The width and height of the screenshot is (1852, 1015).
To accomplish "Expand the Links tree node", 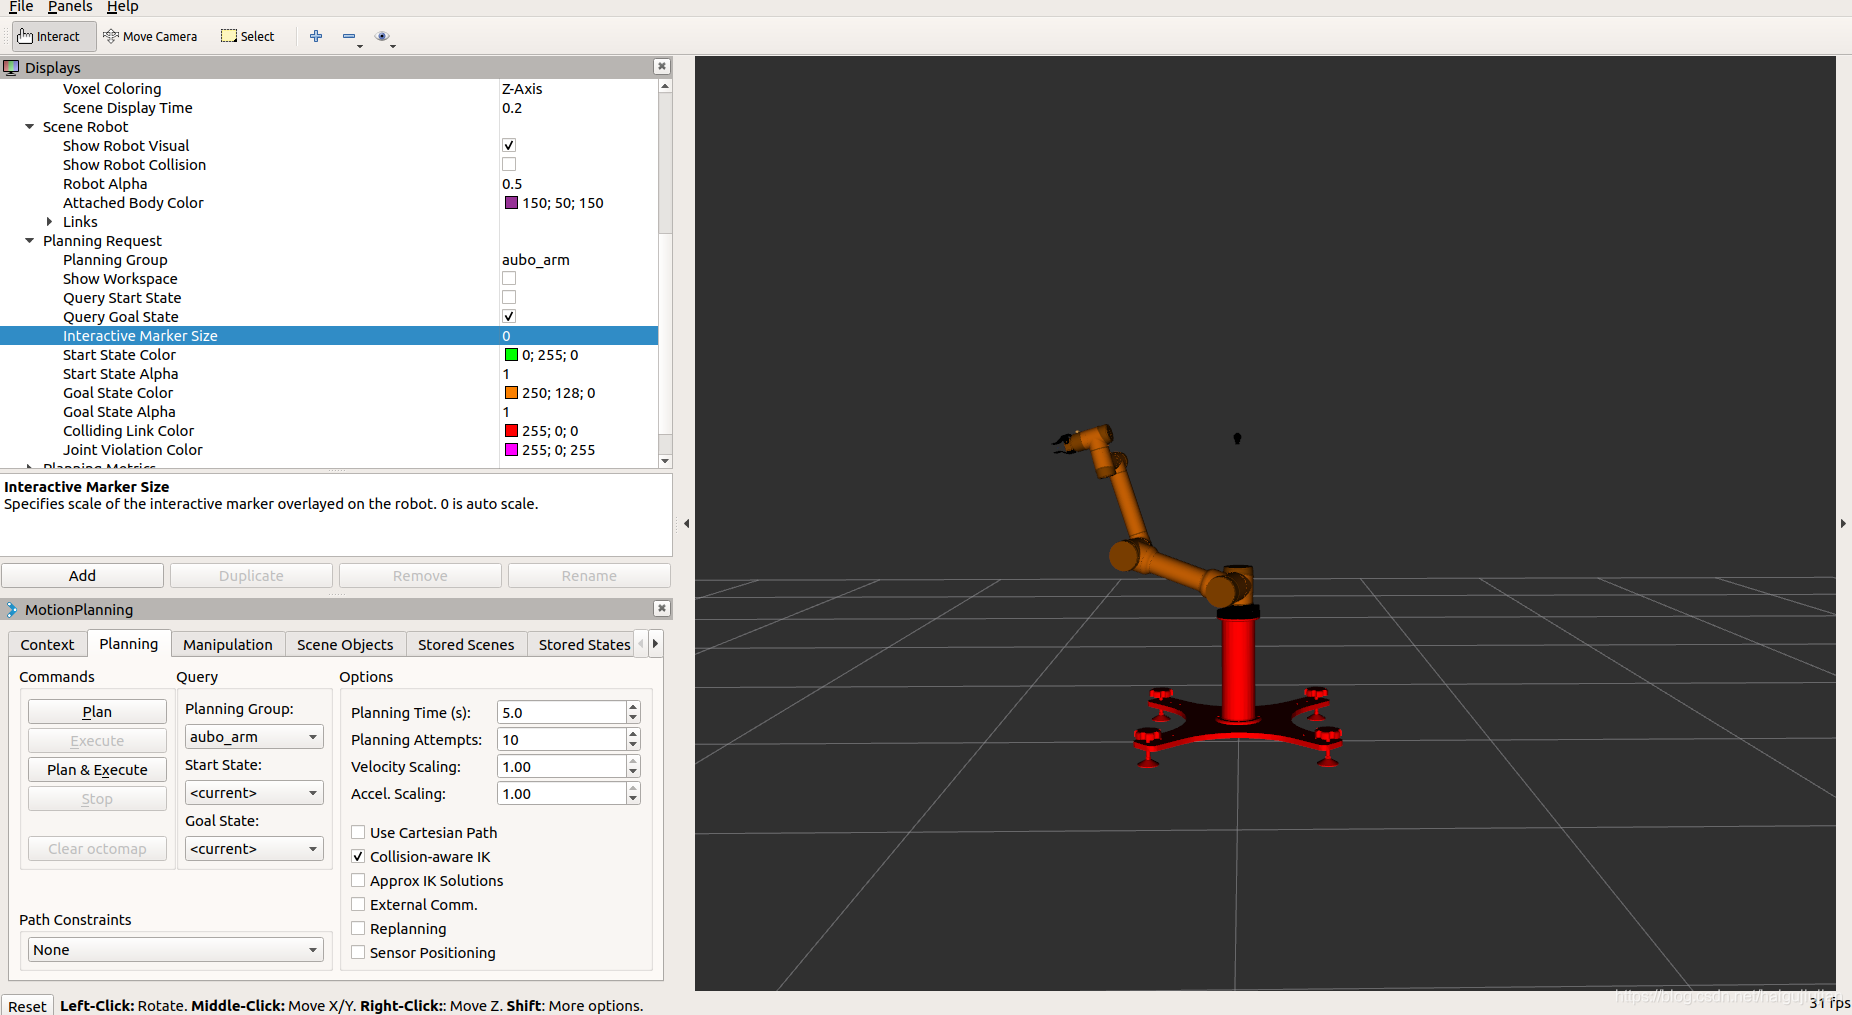I will 49,222.
